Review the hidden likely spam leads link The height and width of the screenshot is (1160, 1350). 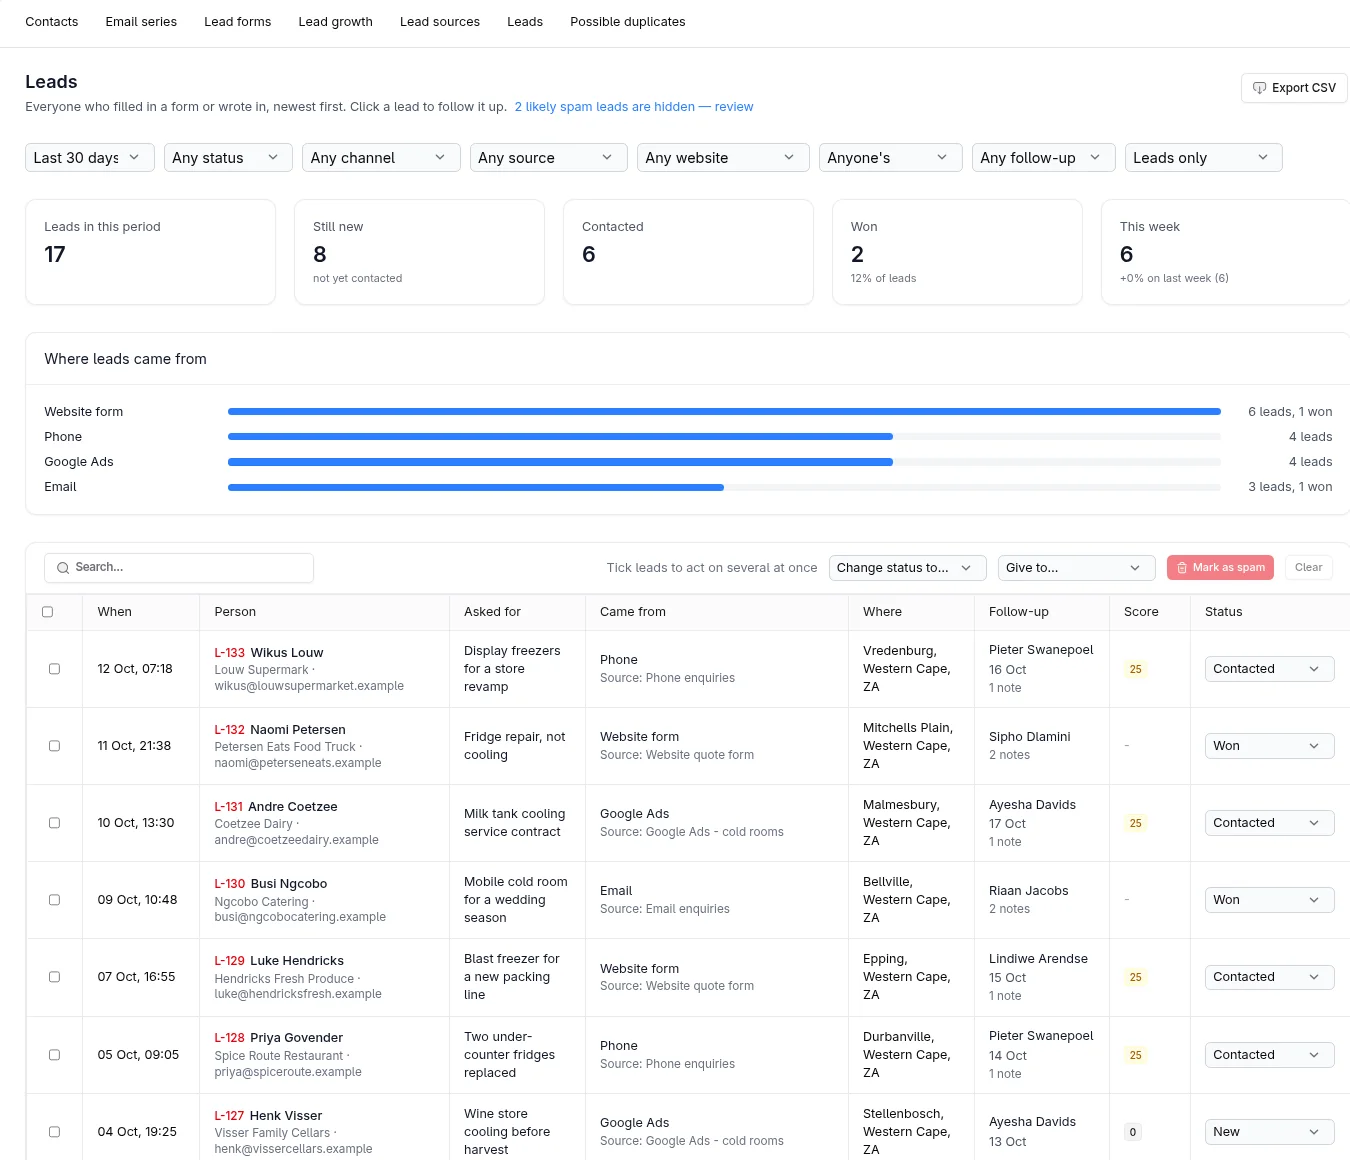click(x=634, y=107)
